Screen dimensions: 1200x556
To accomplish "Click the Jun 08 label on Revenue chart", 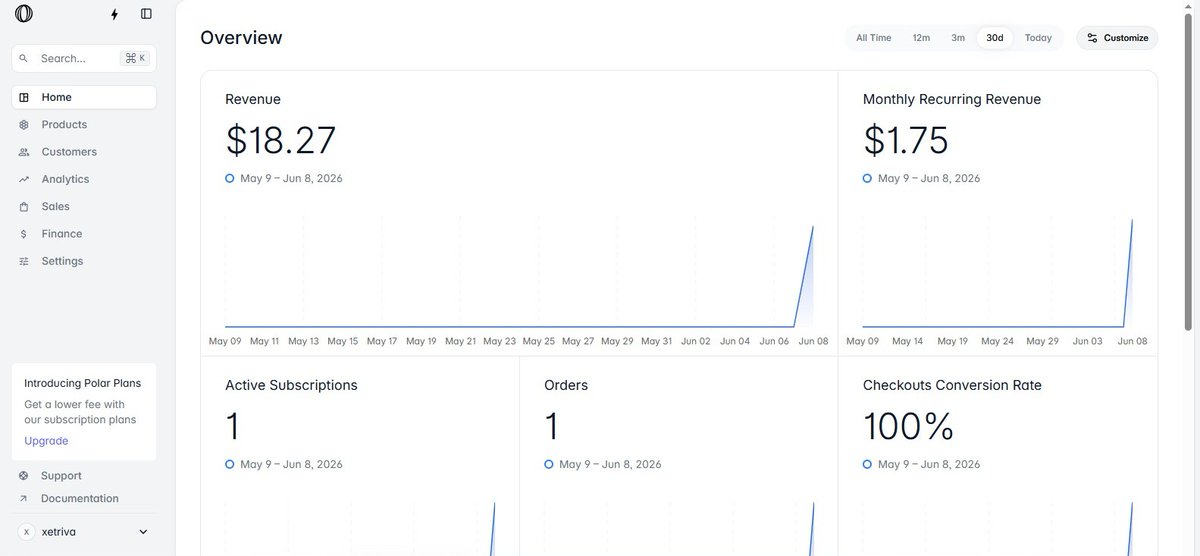I will coord(813,341).
